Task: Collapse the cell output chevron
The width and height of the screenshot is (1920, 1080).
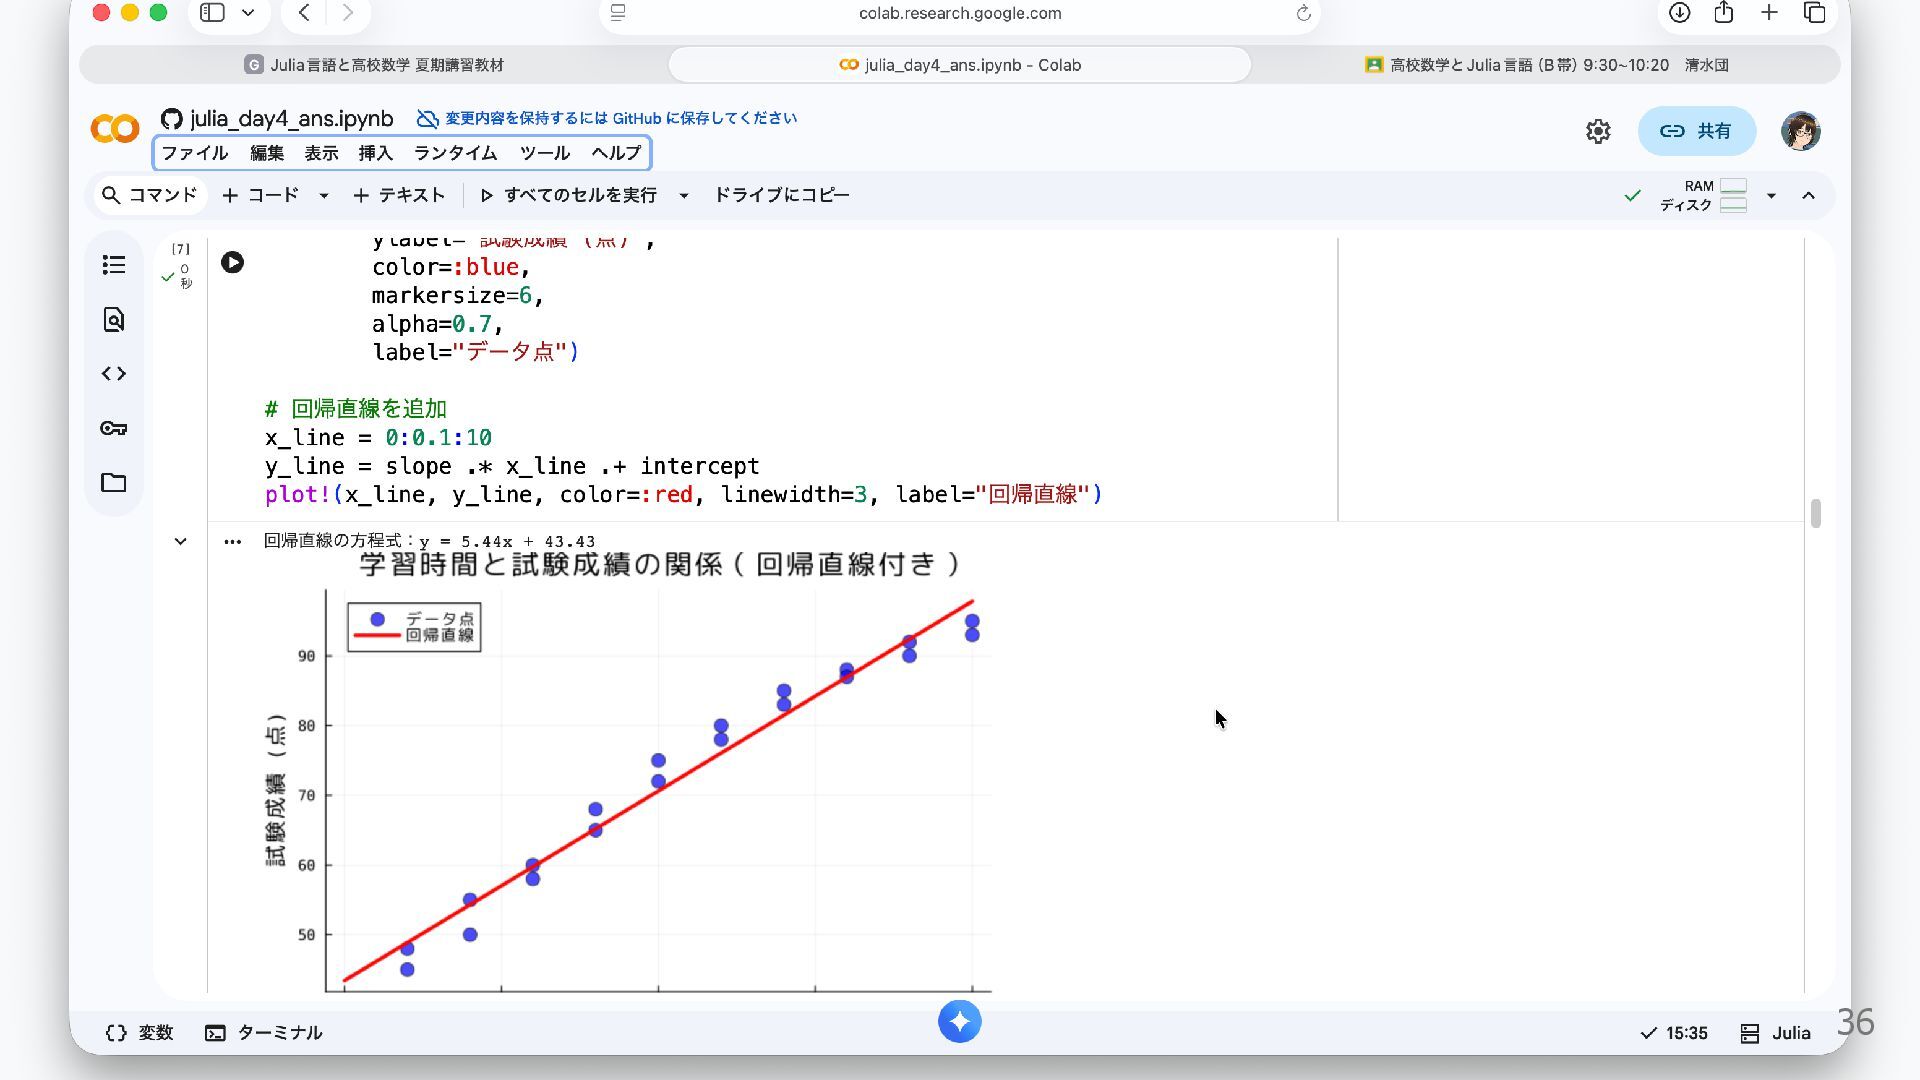Action: coord(180,542)
